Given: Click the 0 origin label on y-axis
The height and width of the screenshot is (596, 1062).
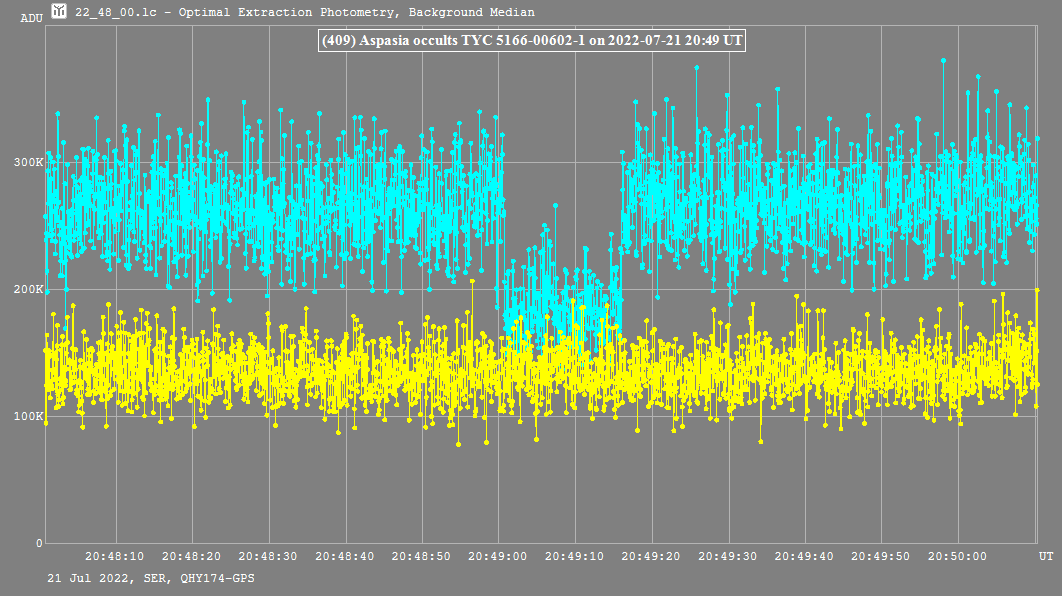Looking at the screenshot, I should 39,543.
